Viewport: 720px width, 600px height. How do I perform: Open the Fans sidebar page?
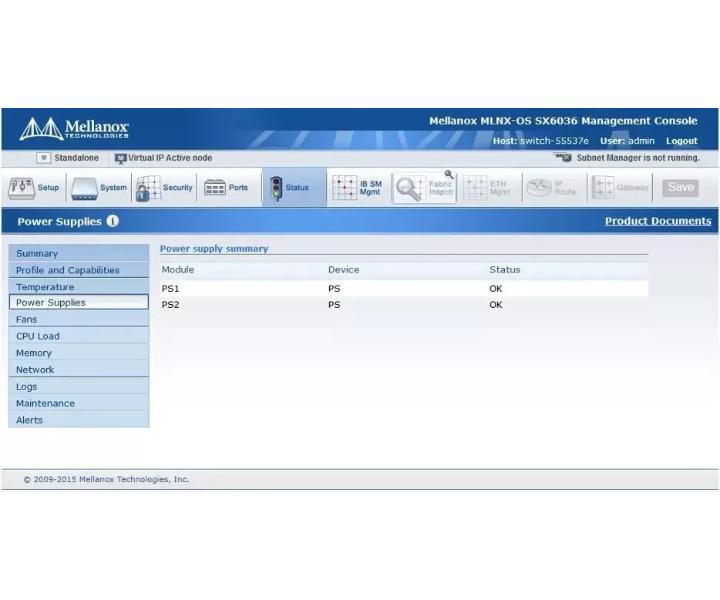pos(79,319)
